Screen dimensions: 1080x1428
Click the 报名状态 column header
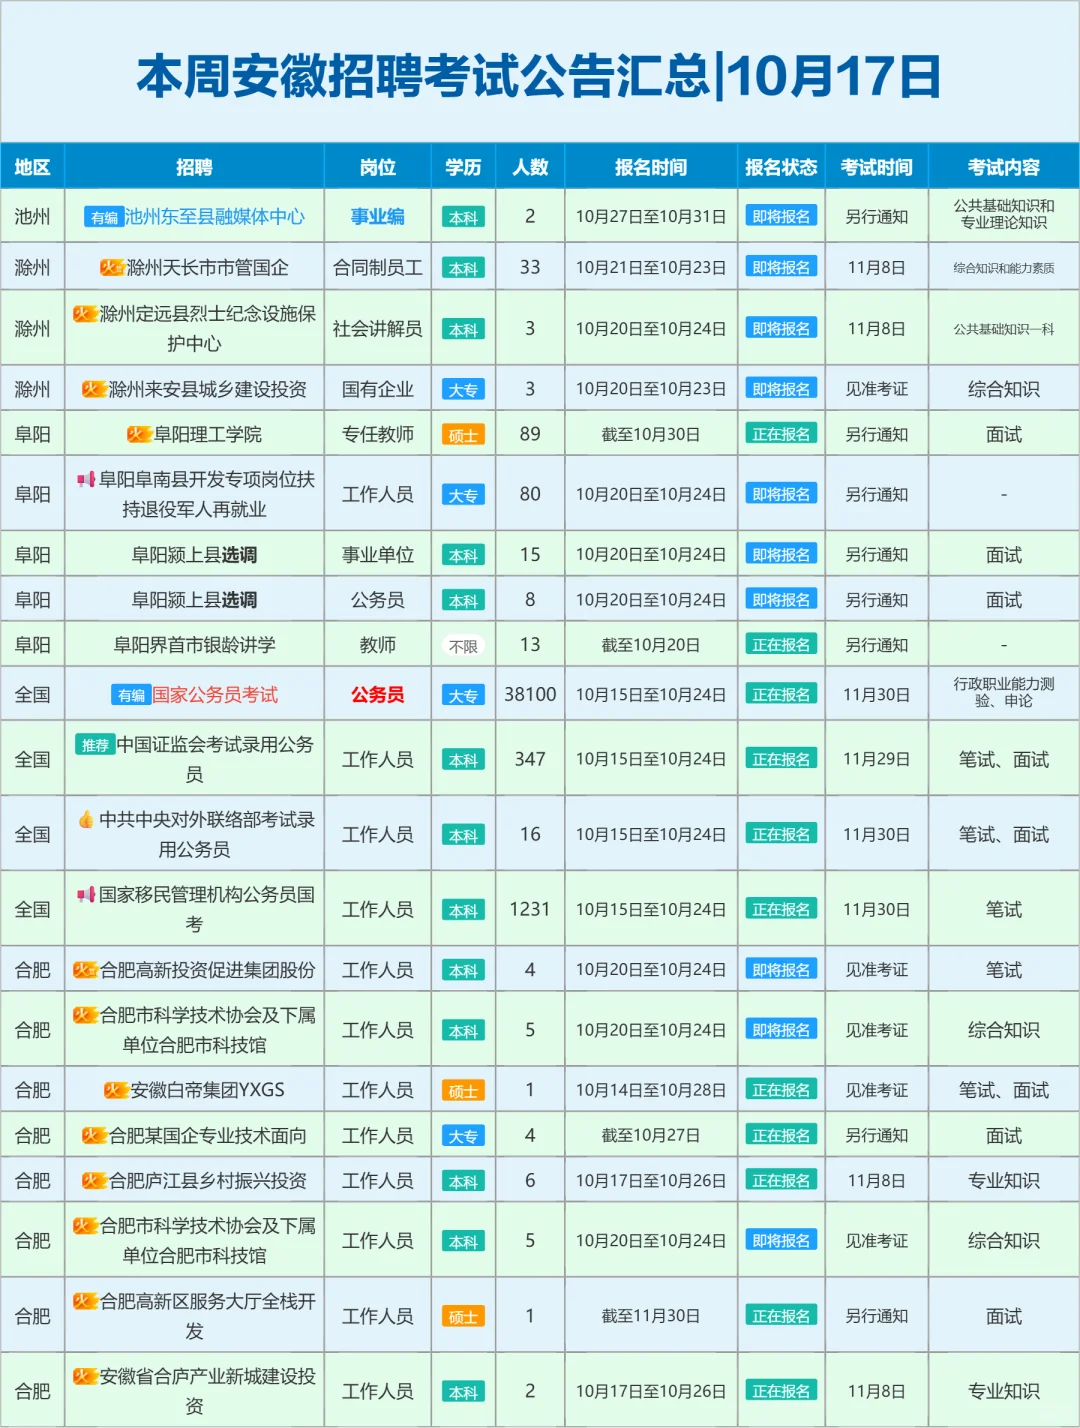coord(781,167)
